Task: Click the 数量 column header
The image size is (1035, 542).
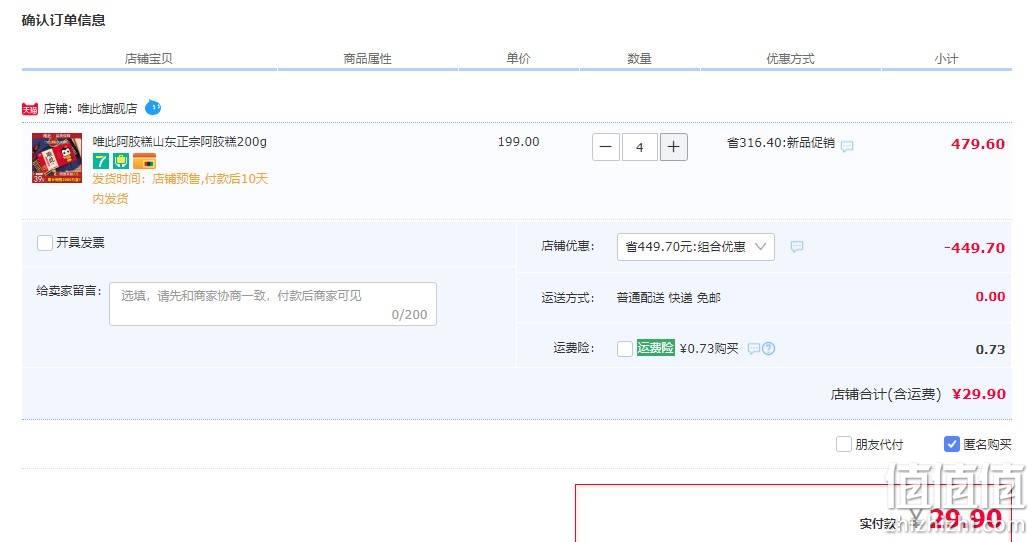Action: pyautogui.click(x=639, y=59)
